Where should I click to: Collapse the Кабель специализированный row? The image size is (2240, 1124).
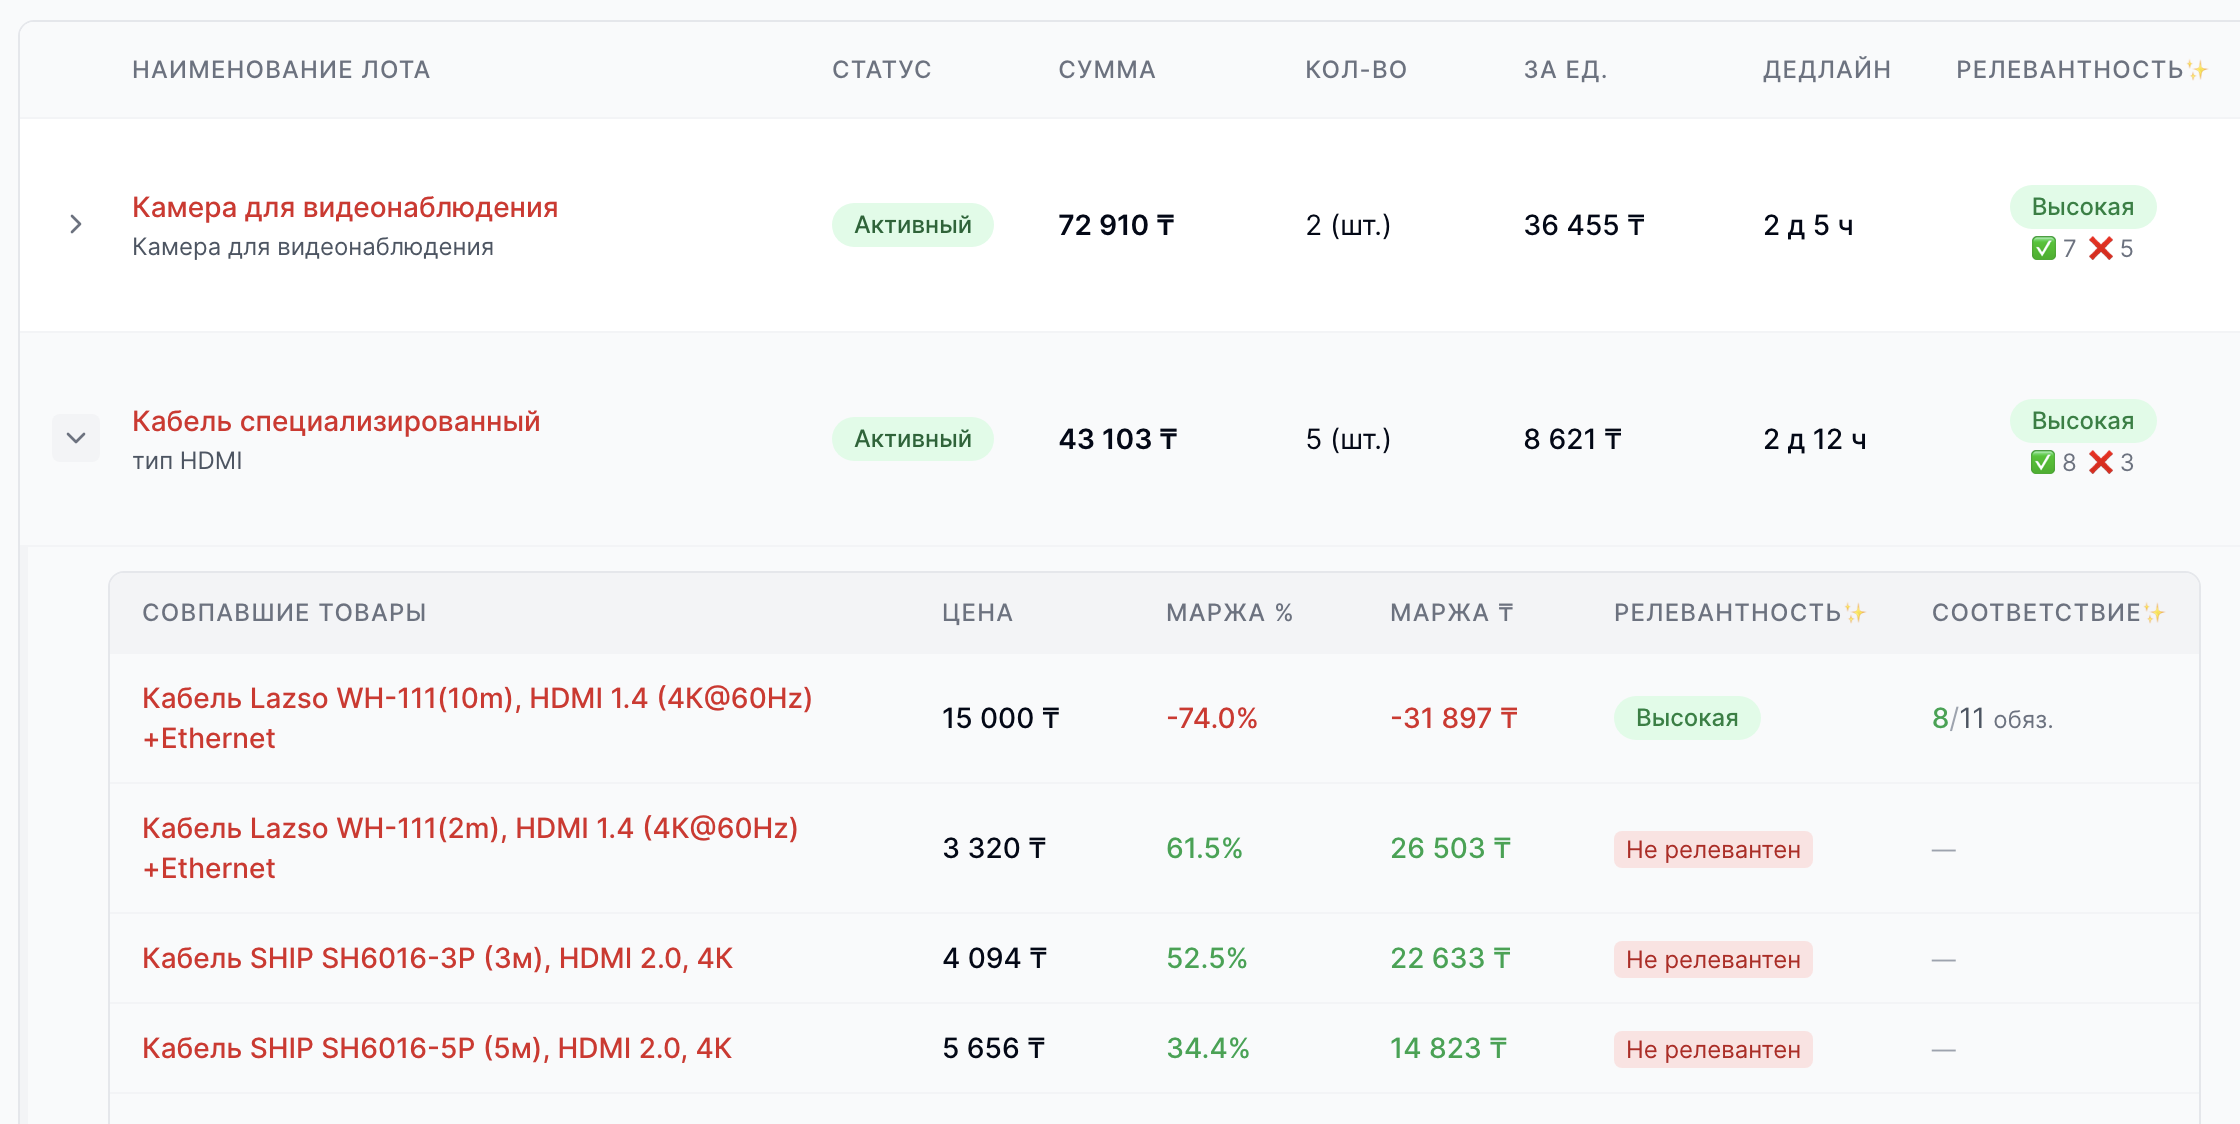pyautogui.click(x=76, y=438)
